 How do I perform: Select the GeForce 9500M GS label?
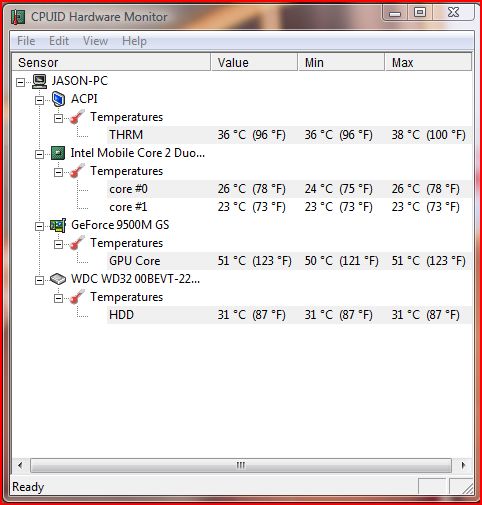point(120,225)
